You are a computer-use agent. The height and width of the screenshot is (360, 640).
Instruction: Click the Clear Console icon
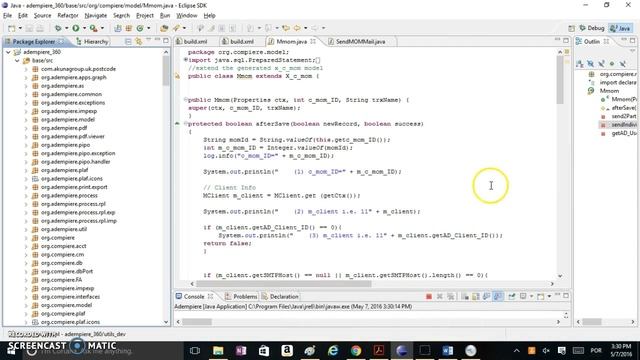pos(465,296)
